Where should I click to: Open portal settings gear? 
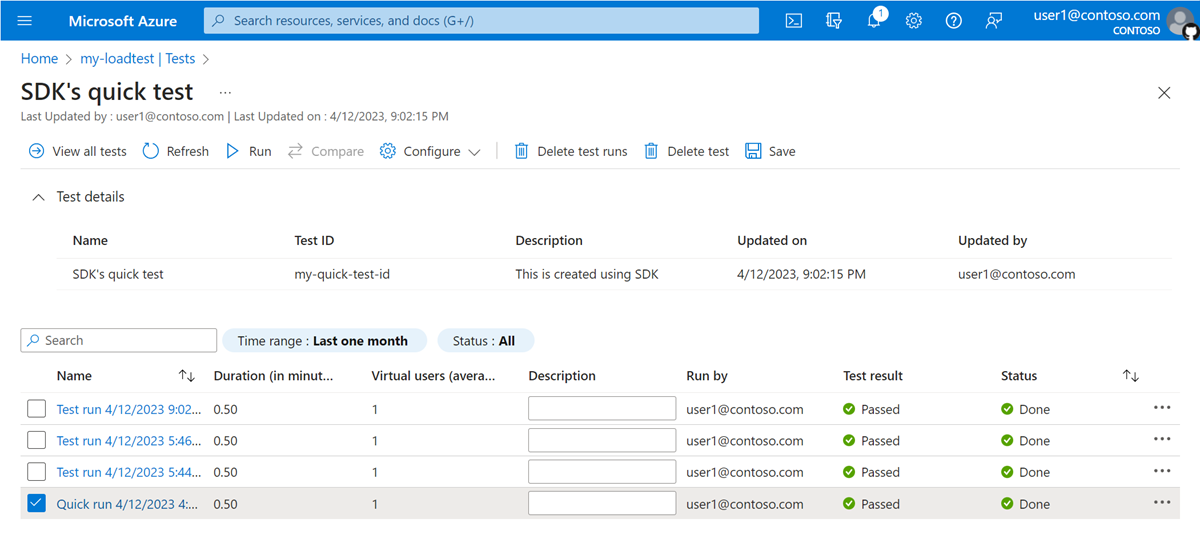[x=914, y=20]
